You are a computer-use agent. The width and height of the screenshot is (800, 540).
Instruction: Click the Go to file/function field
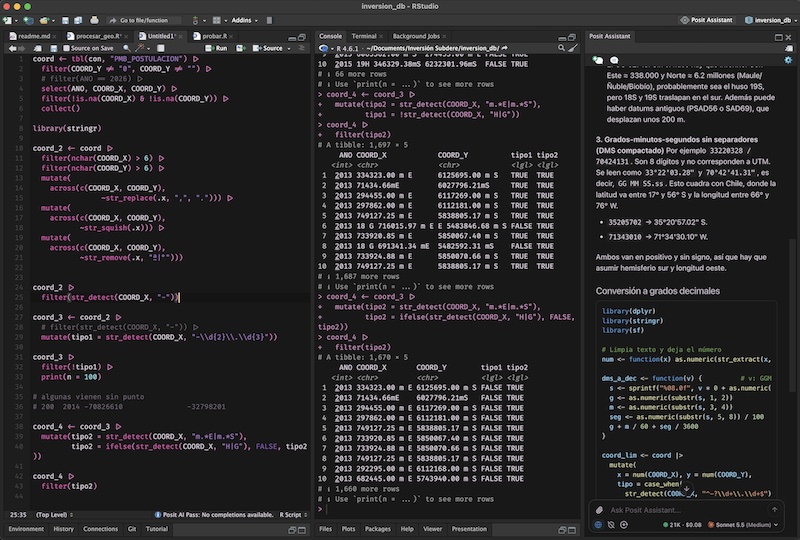145,20
